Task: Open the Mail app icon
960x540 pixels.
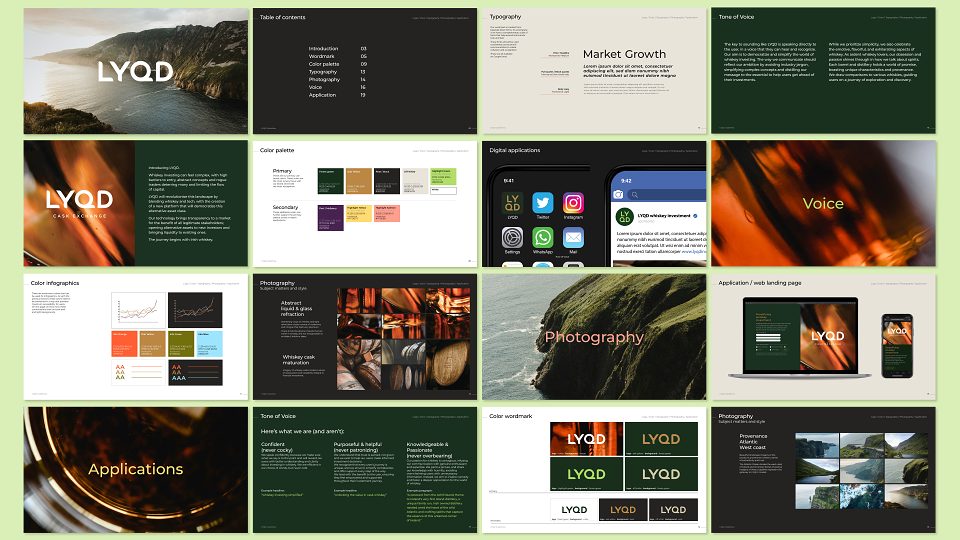Action: (573, 238)
